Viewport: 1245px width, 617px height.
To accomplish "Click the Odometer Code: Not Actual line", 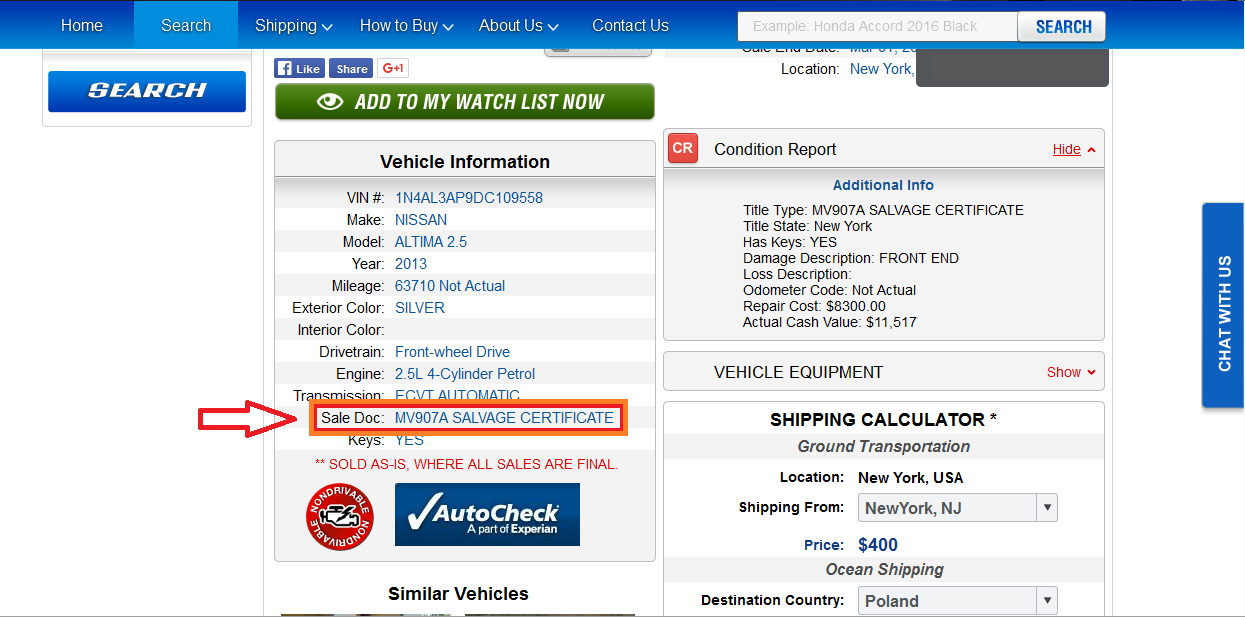I will 830,290.
